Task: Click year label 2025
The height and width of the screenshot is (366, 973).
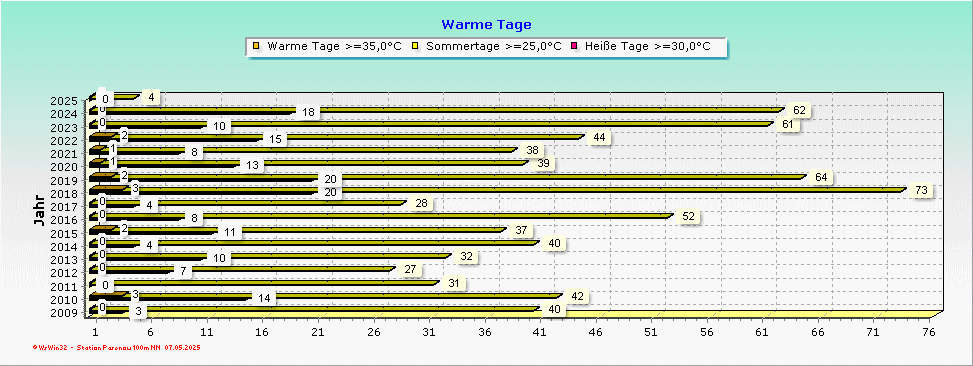Action: pyautogui.click(x=65, y=100)
